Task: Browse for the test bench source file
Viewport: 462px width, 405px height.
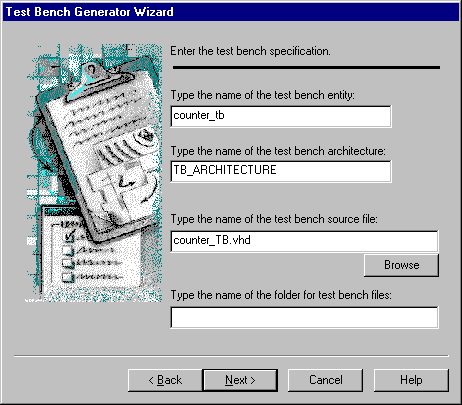Action: 401,265
